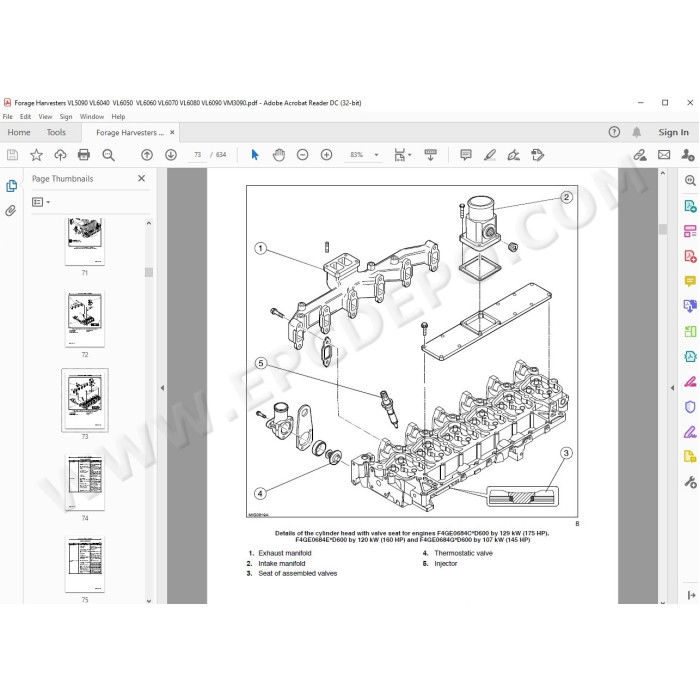Click the Save file icon
Image resolution: width=700 pixels, height=700 pixels.
[12, 155]
